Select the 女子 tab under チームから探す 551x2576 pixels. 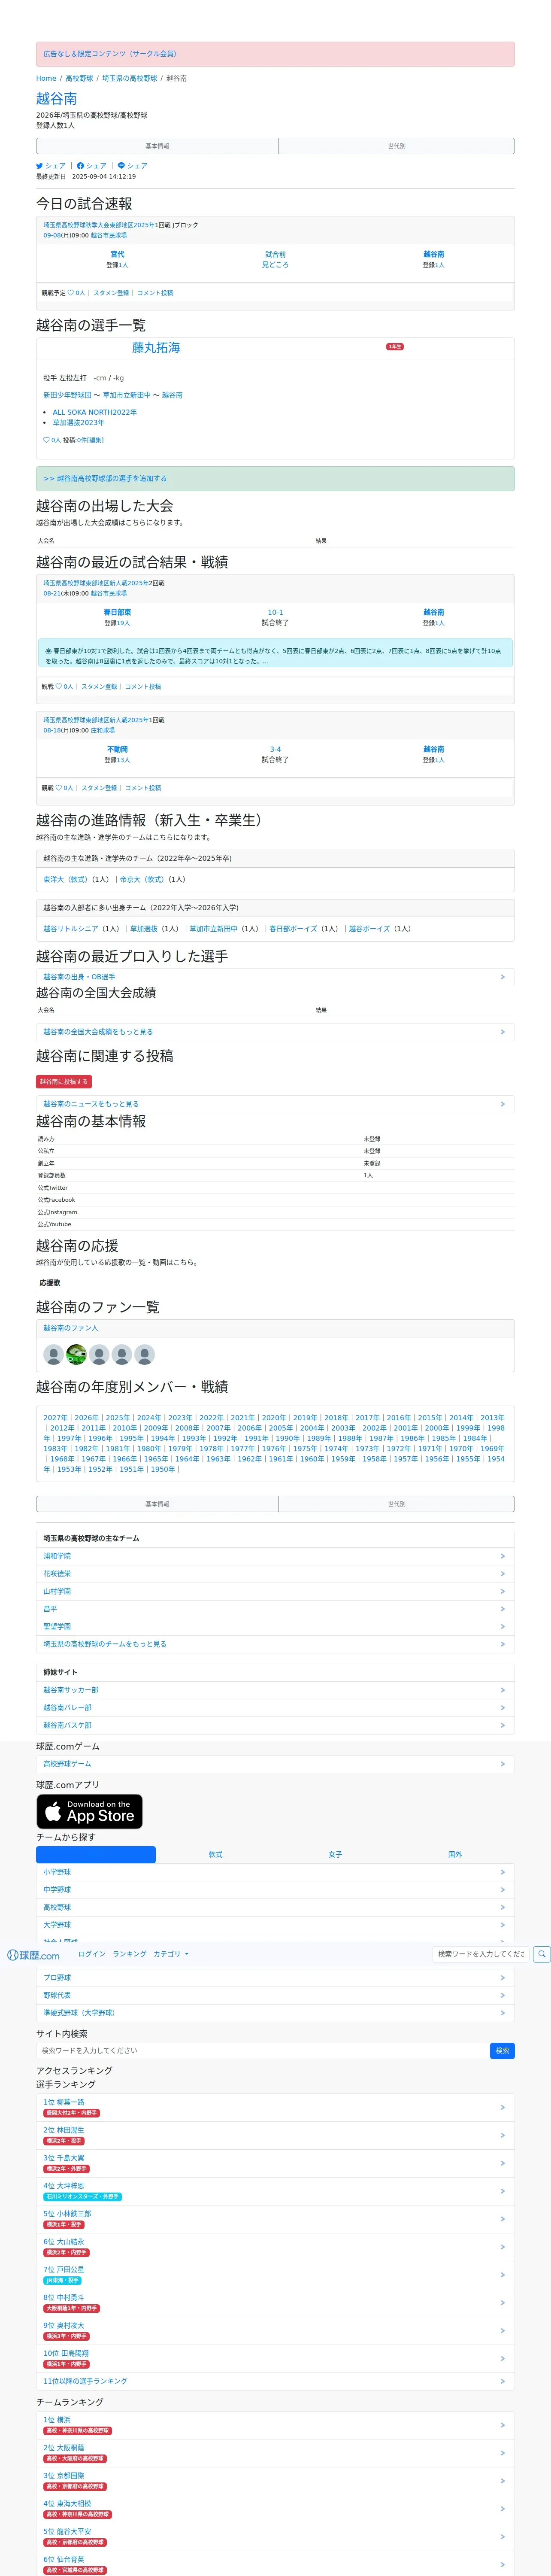point(335,1855)
